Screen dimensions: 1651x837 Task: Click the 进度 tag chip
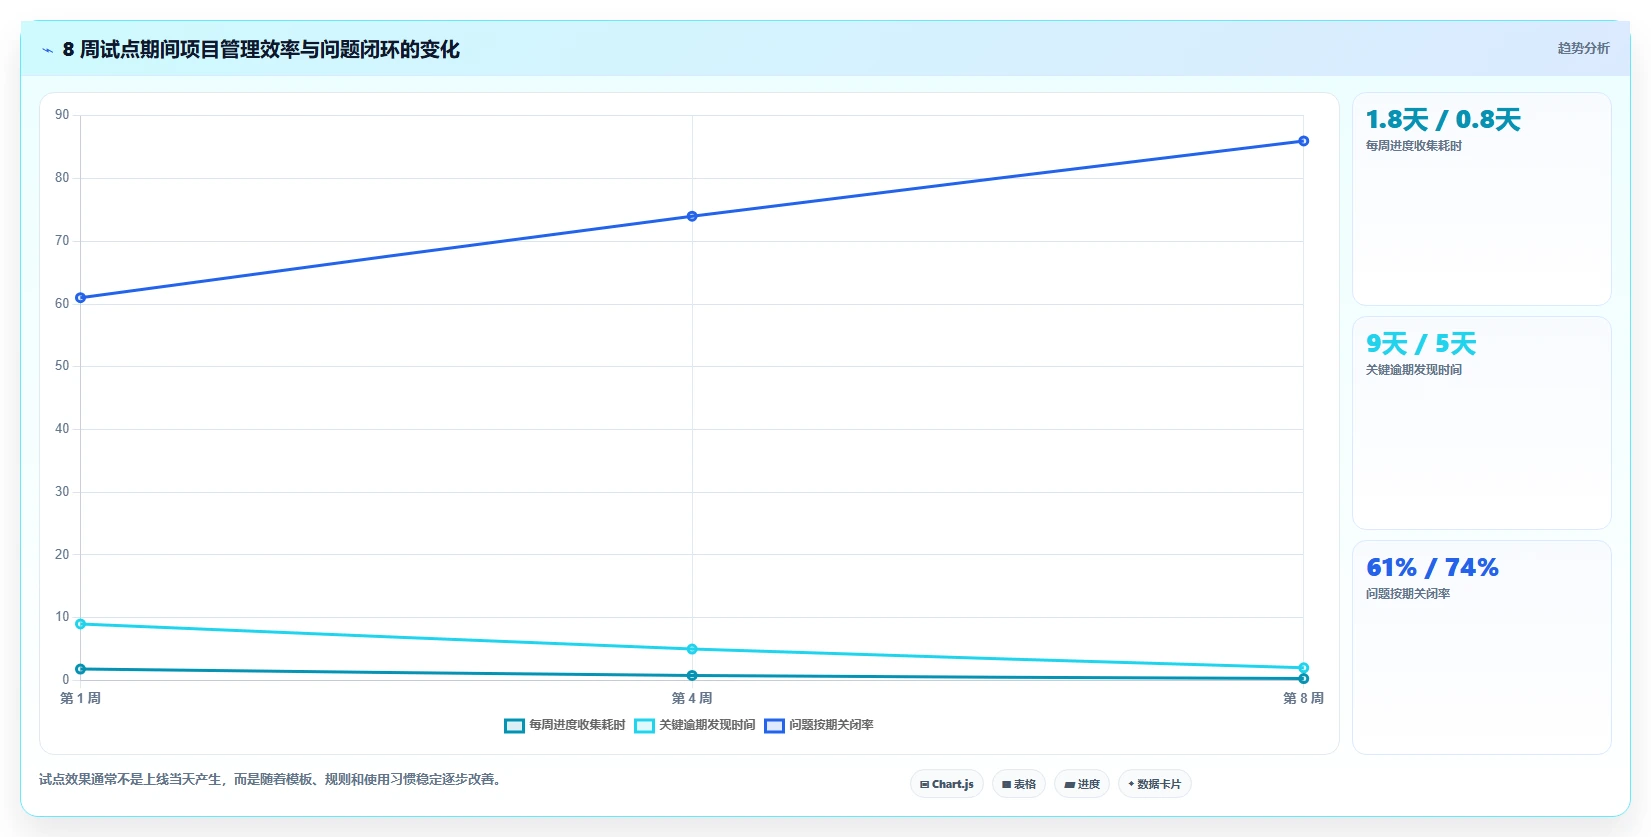click(x=1082, y=784)
